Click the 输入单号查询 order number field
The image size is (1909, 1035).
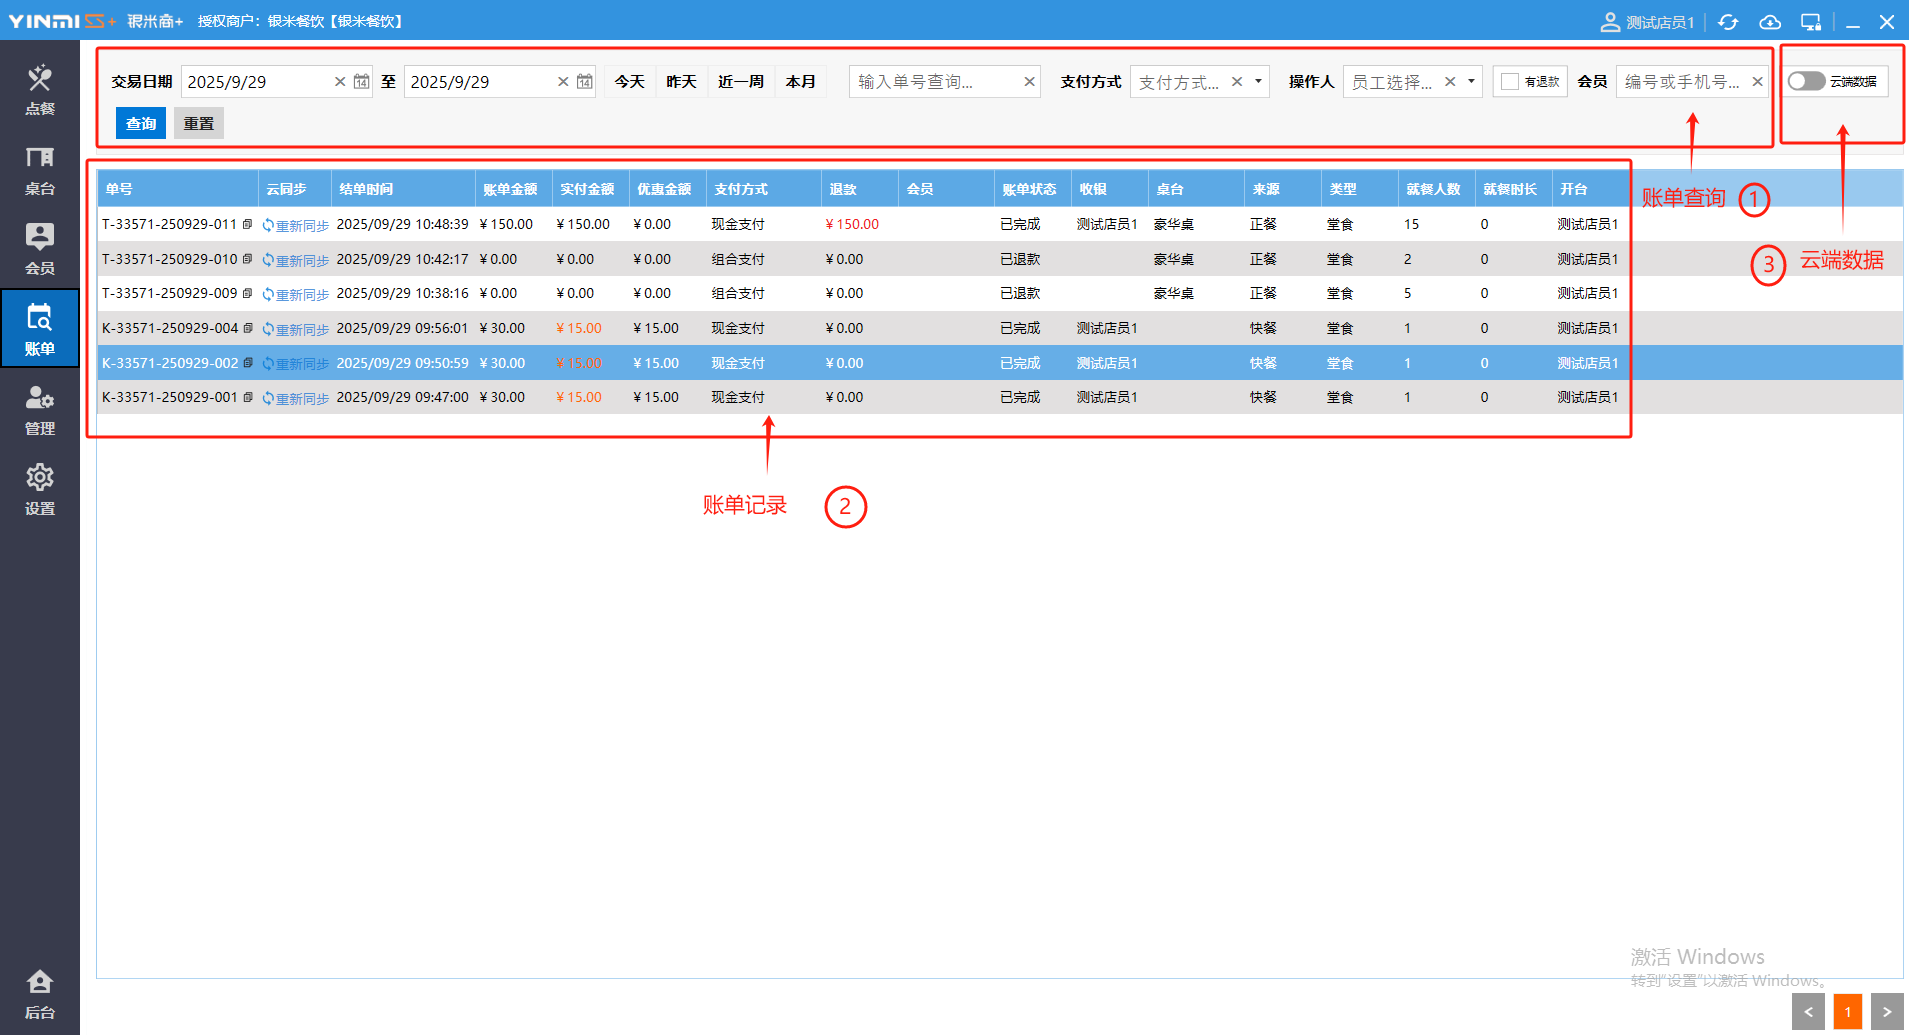point(935,82)
